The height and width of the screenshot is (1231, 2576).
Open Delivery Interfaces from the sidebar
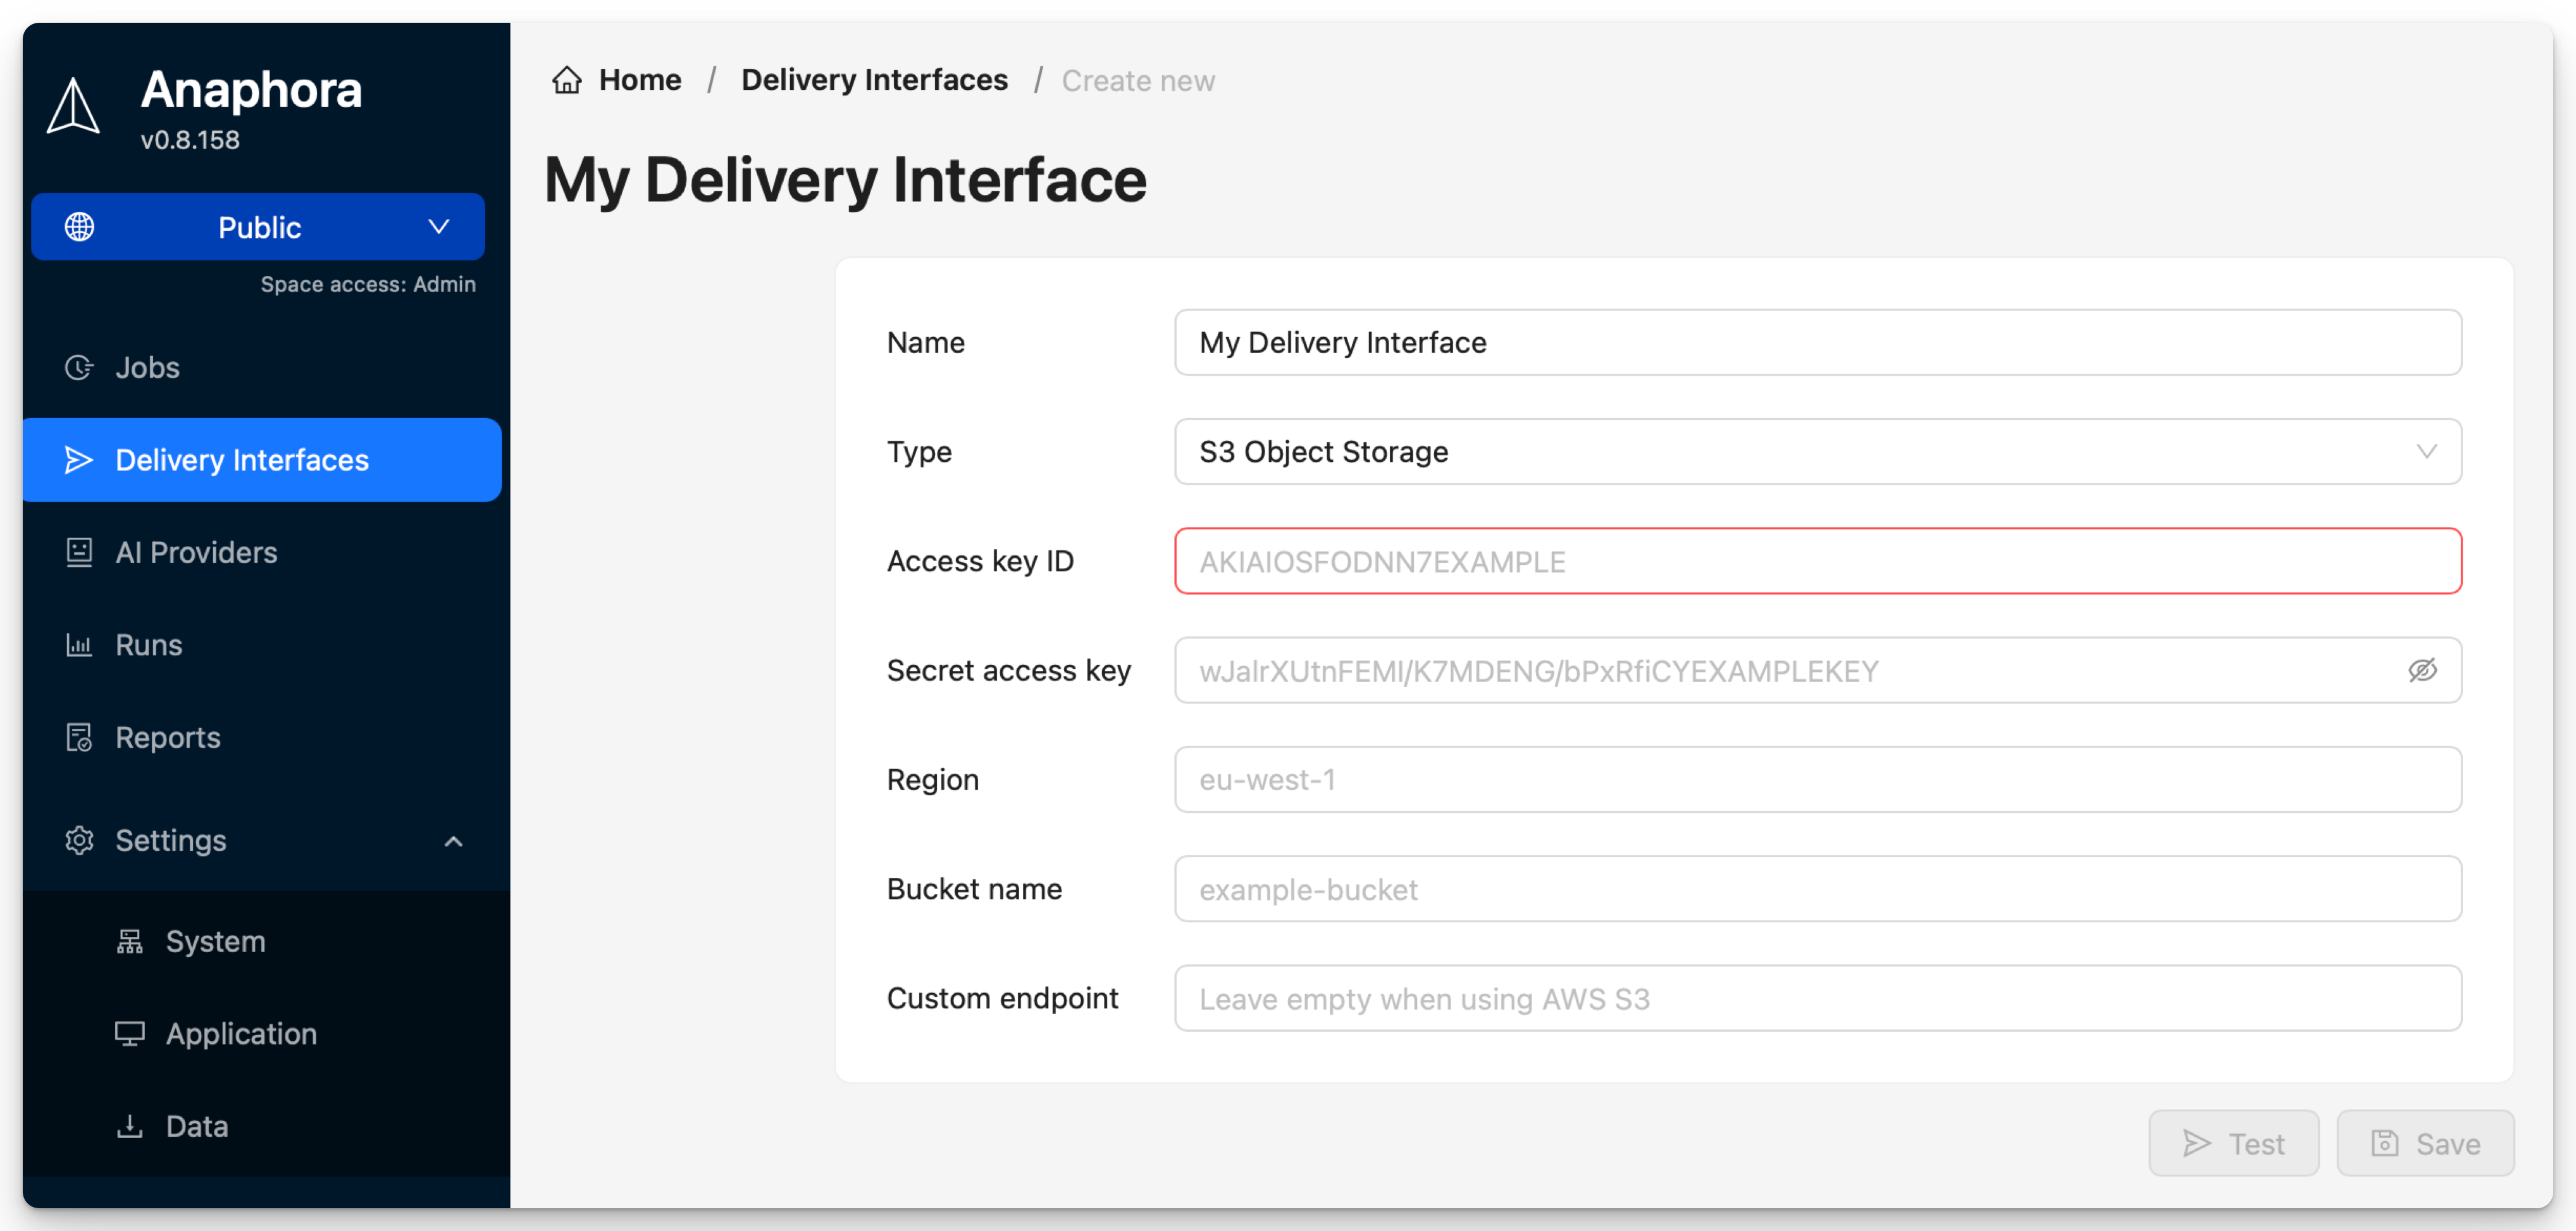(241, 459)
